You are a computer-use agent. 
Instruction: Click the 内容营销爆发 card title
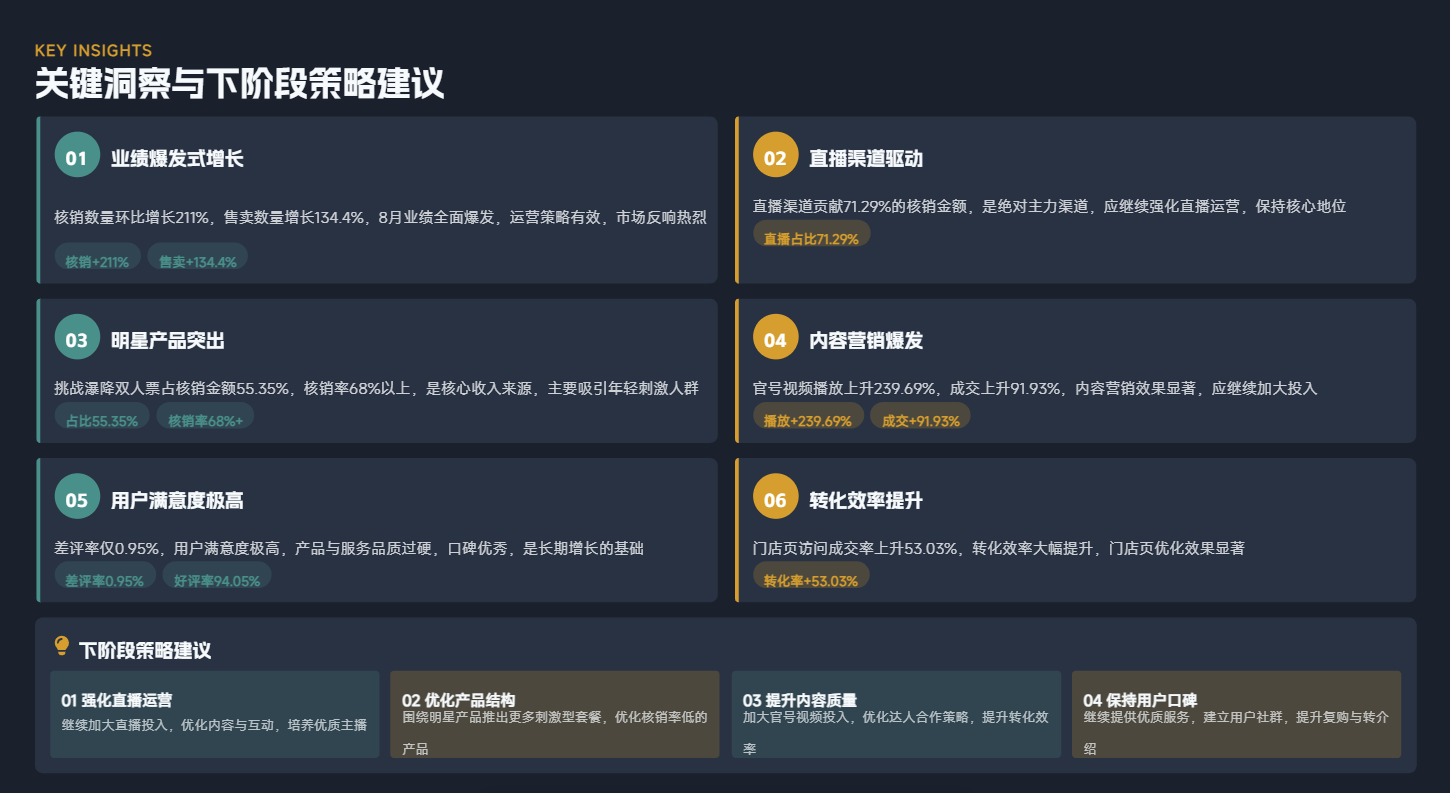866,340
